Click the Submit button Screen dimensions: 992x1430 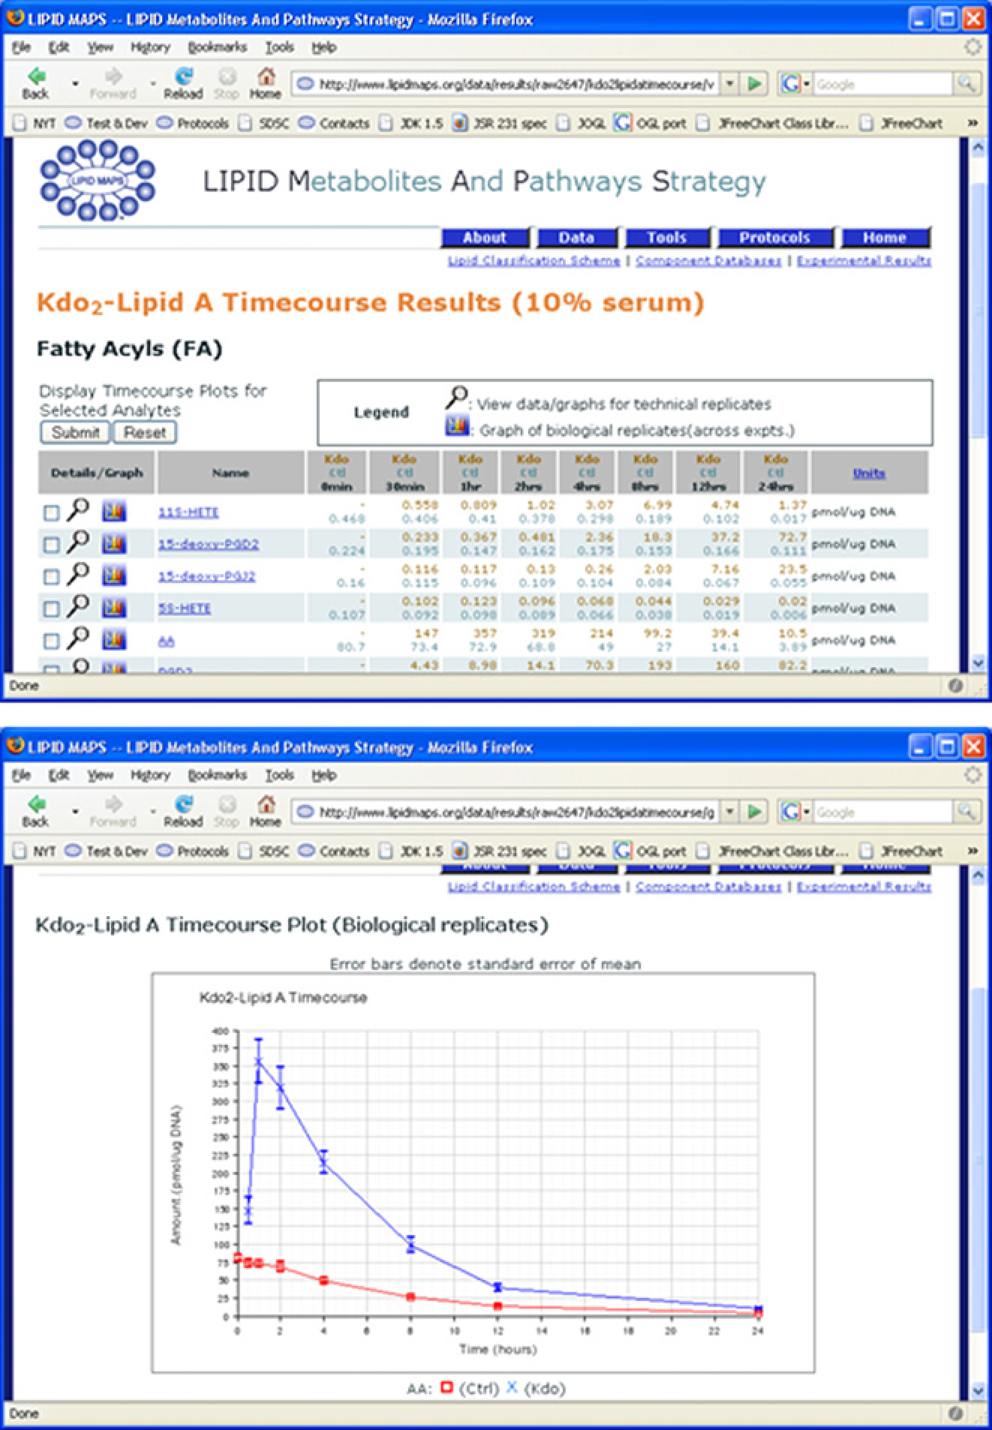pos(75,432)
